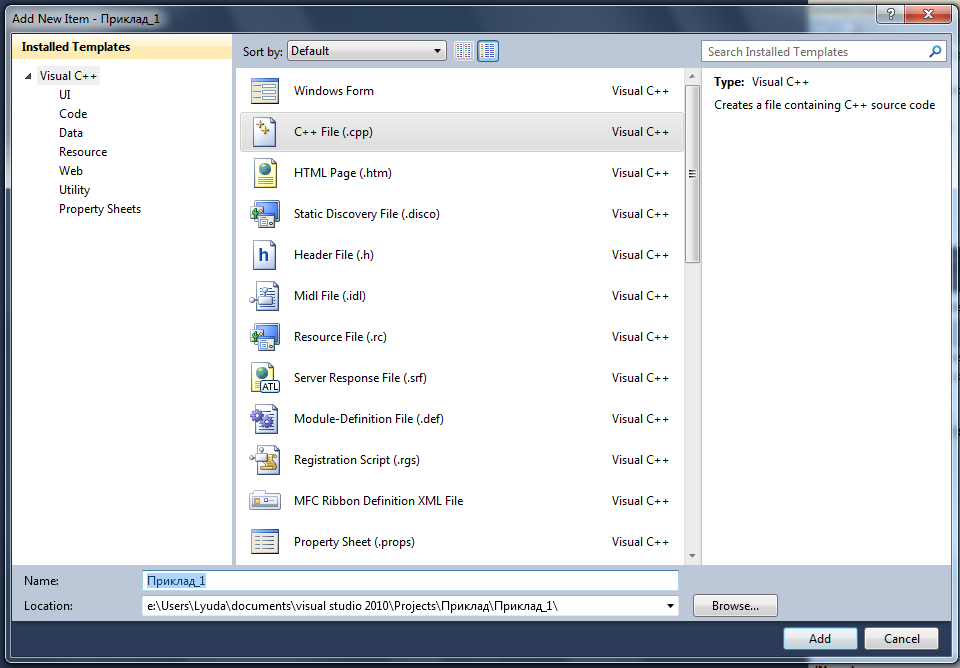Screen dimensions: 960x668
Task: Select the Windows Form template icon
Action: click(265, 91)
